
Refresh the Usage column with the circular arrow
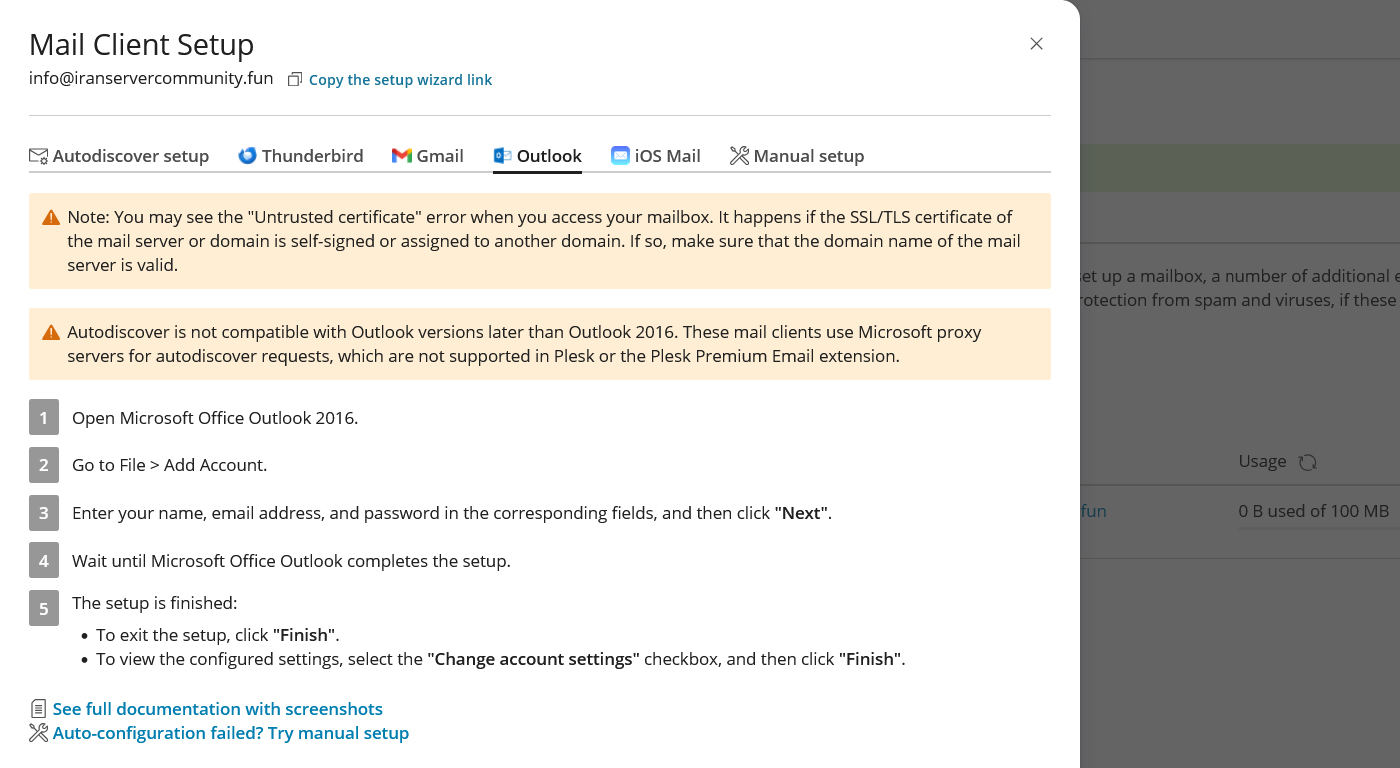tap(1306, 461)
